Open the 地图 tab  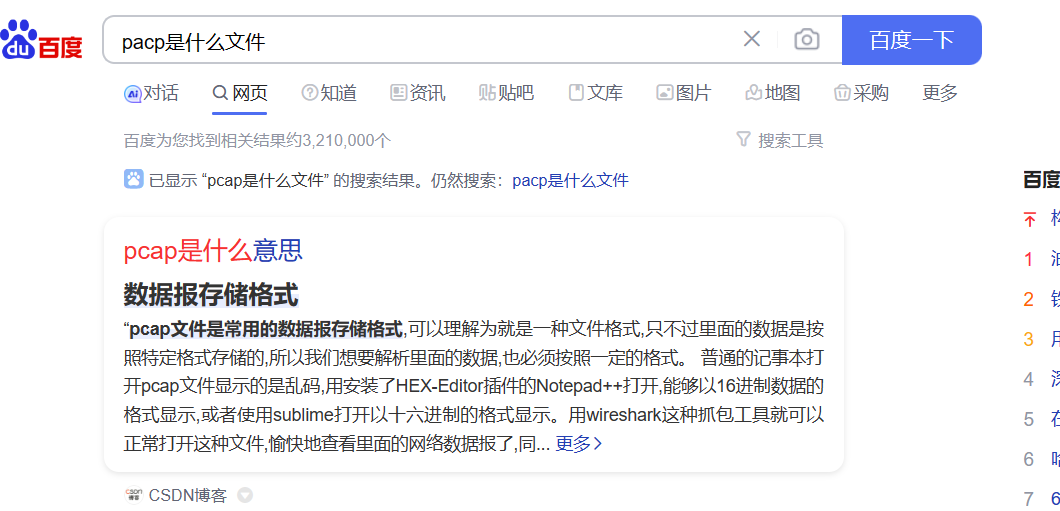tap(773, 93)
